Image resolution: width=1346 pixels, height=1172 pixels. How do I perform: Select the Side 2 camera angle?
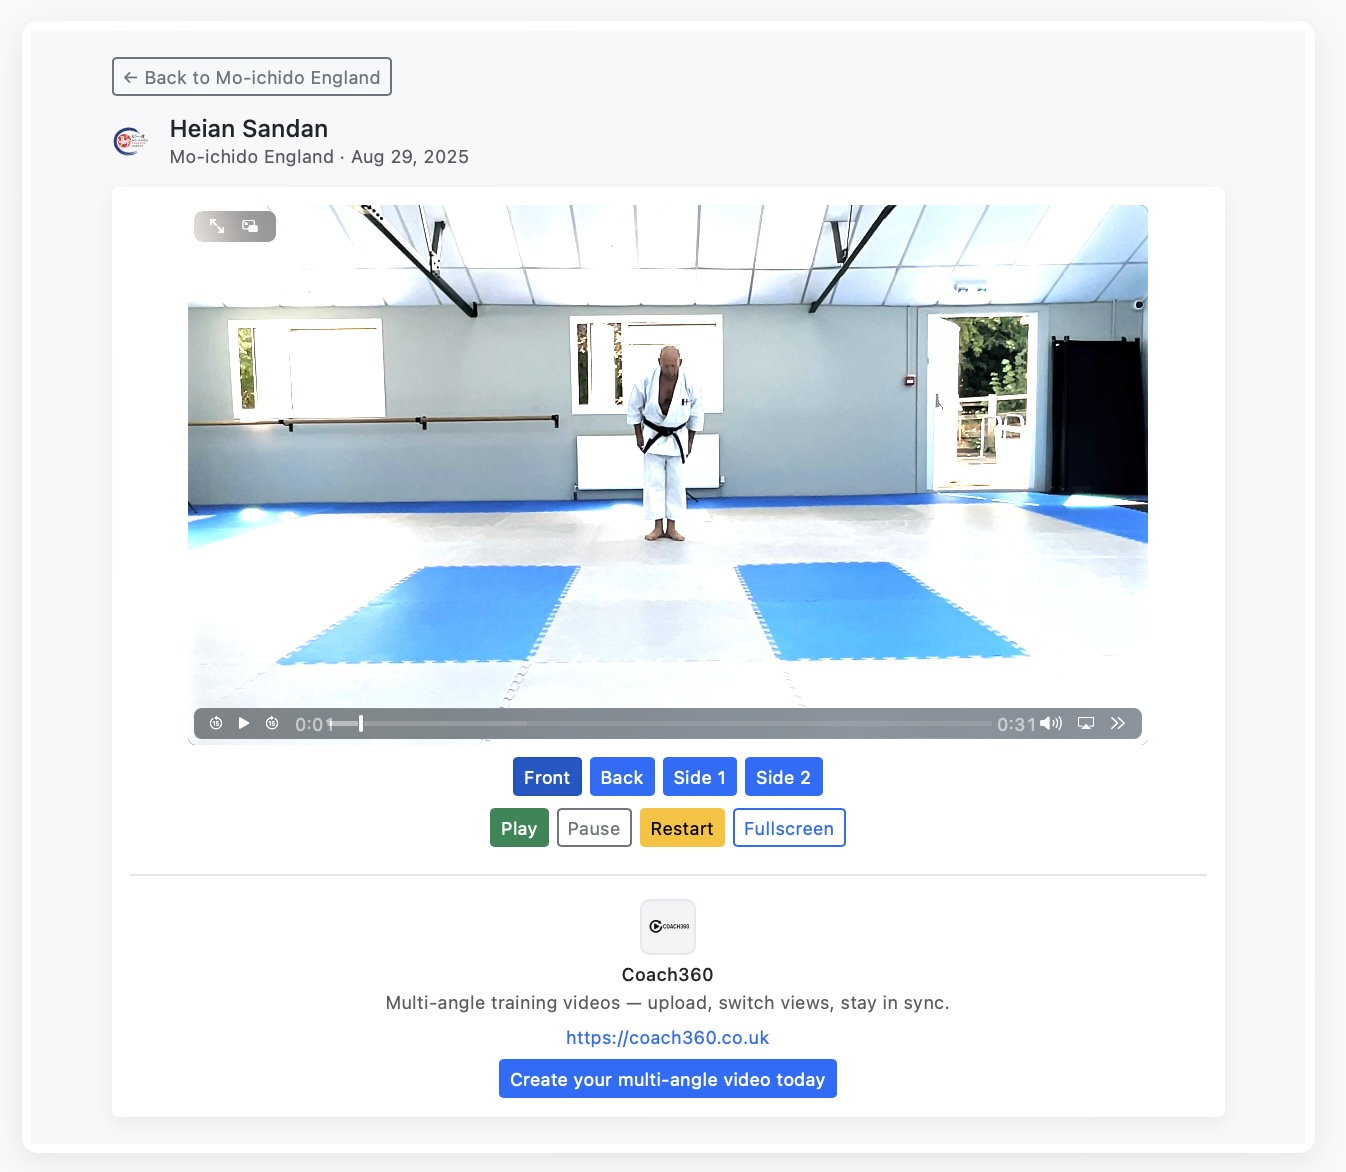pos(784,777)
